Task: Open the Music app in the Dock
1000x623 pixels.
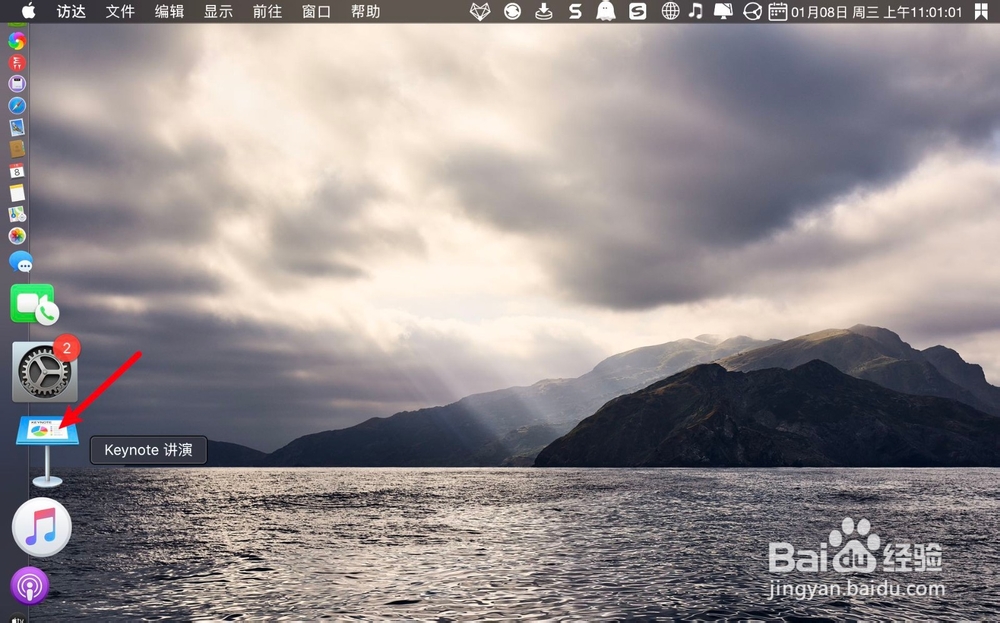Action: [x=41, y=527]
